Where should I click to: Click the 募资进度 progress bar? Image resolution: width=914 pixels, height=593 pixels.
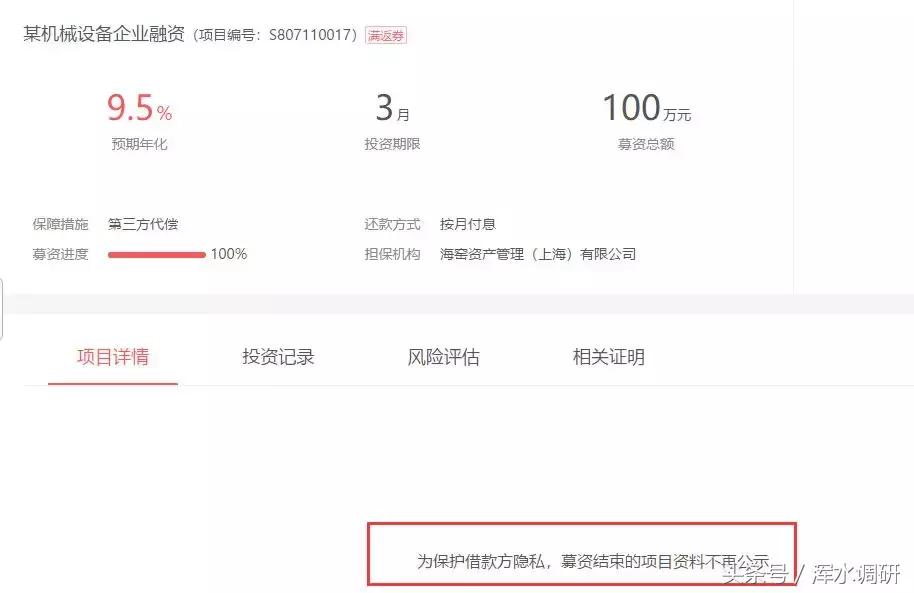(157, 255)
